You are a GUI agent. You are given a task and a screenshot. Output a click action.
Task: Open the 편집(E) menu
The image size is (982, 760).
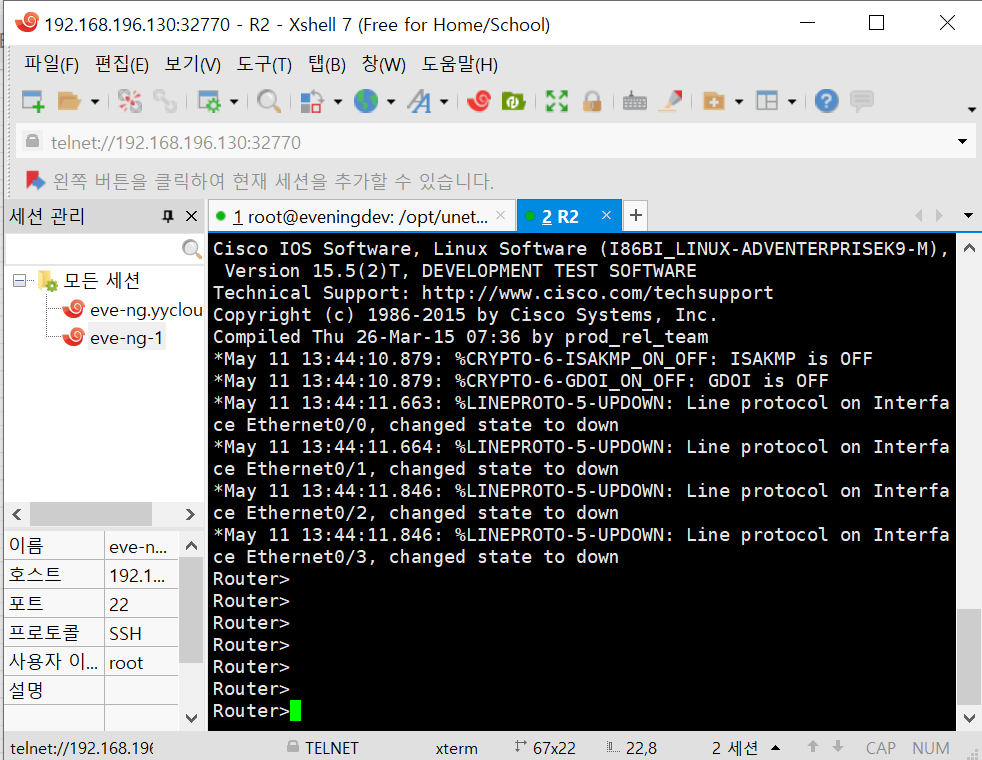[121, 64]
